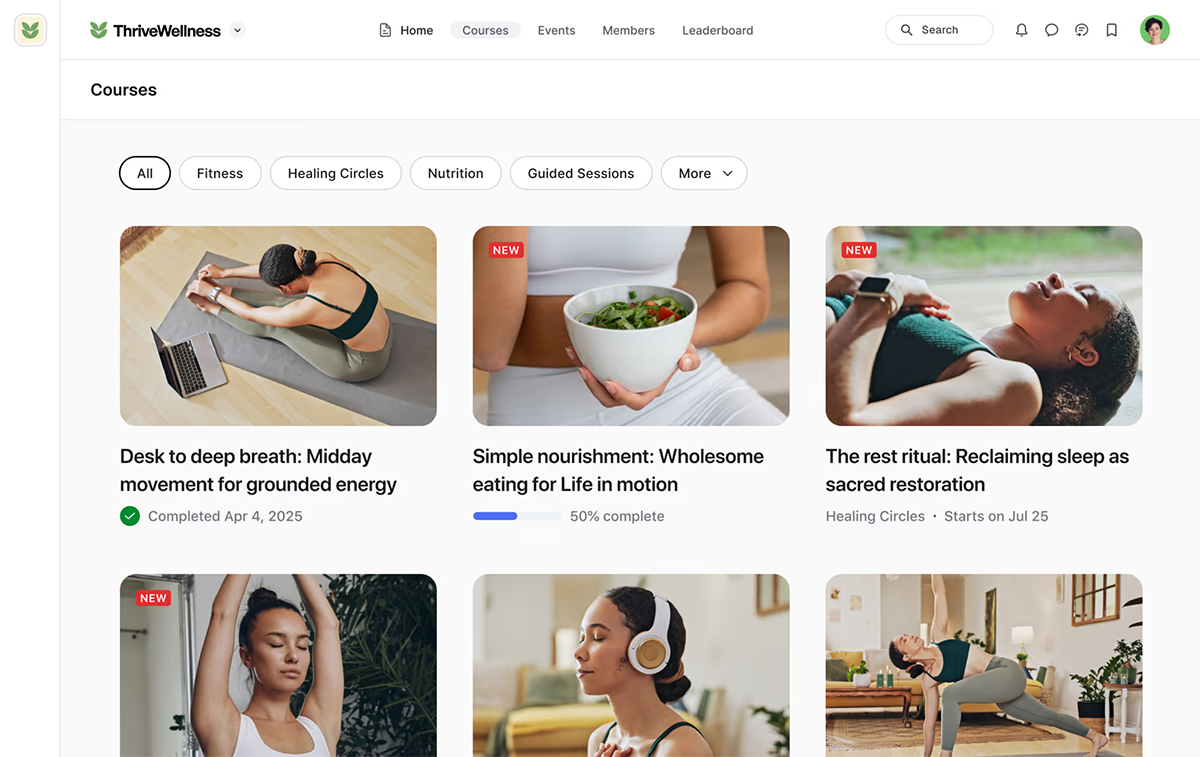
Task: Click the ThriveWellness logo
Action: pyautogui.click(x=155, y=30)
